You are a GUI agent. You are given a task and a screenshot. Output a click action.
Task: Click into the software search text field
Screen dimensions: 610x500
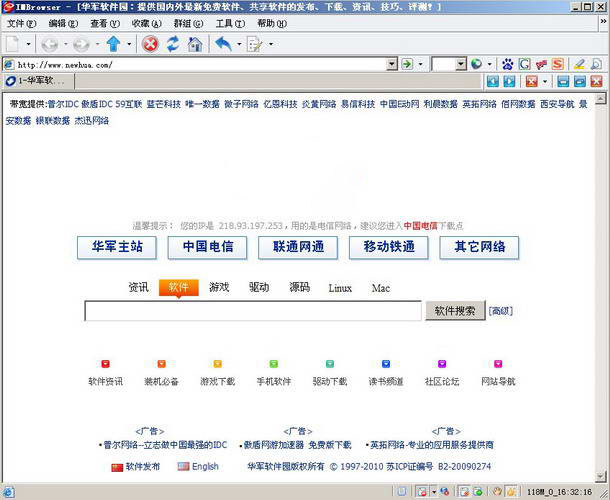coord(253,311)
